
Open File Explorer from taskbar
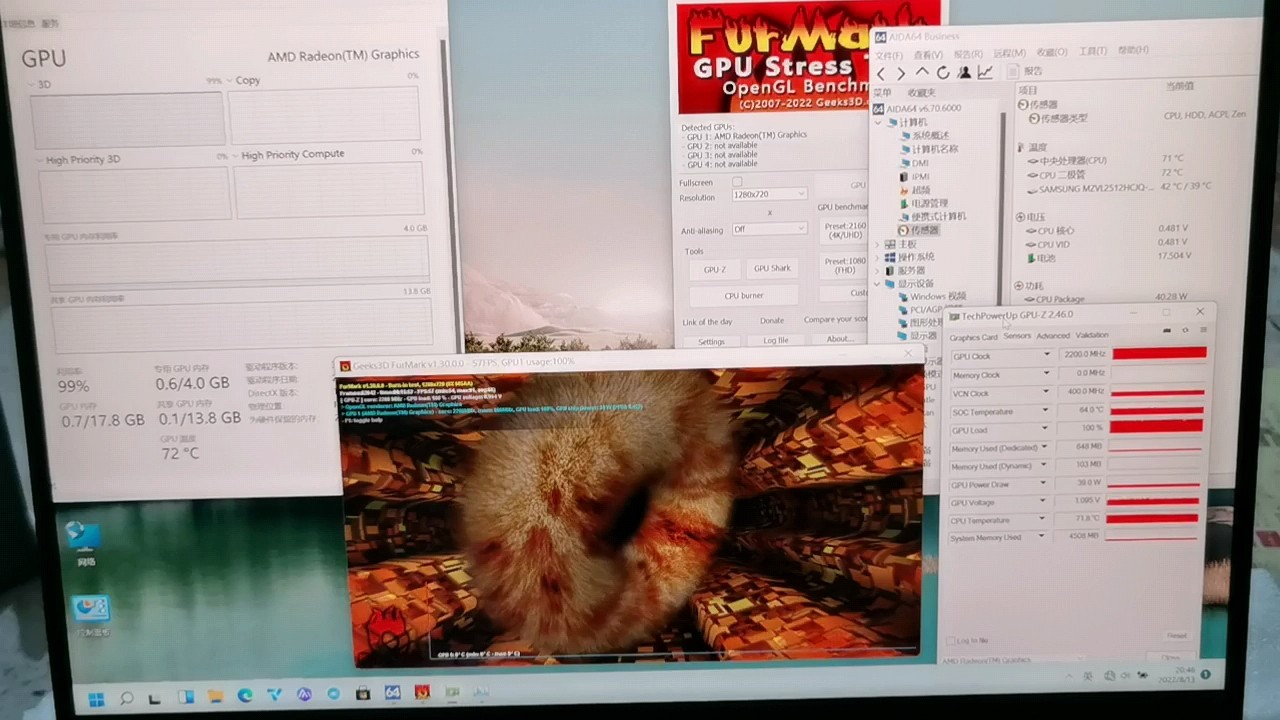[215, 696]
